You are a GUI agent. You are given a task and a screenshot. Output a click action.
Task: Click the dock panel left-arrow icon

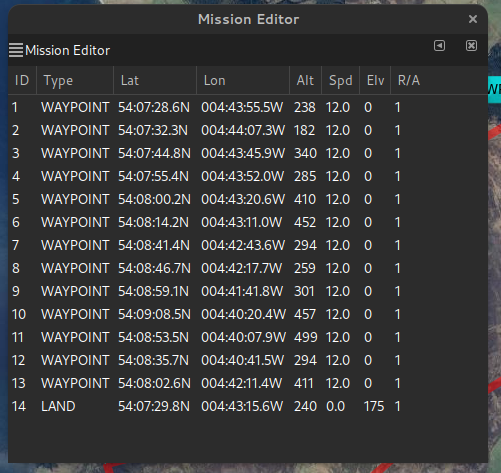tap(439, 46)
